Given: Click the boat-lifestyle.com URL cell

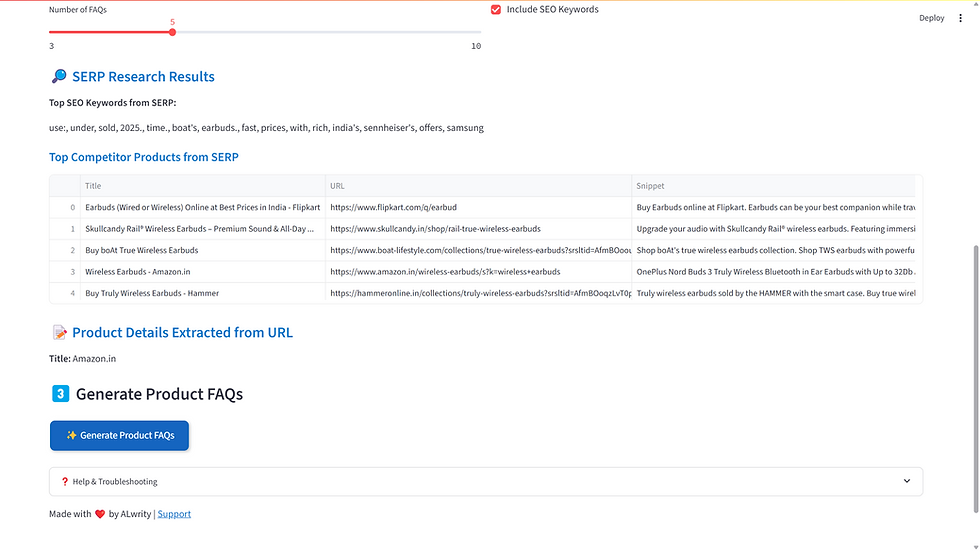Looking at the screenshot, I should pyautogui.click(x=478, y=250).
